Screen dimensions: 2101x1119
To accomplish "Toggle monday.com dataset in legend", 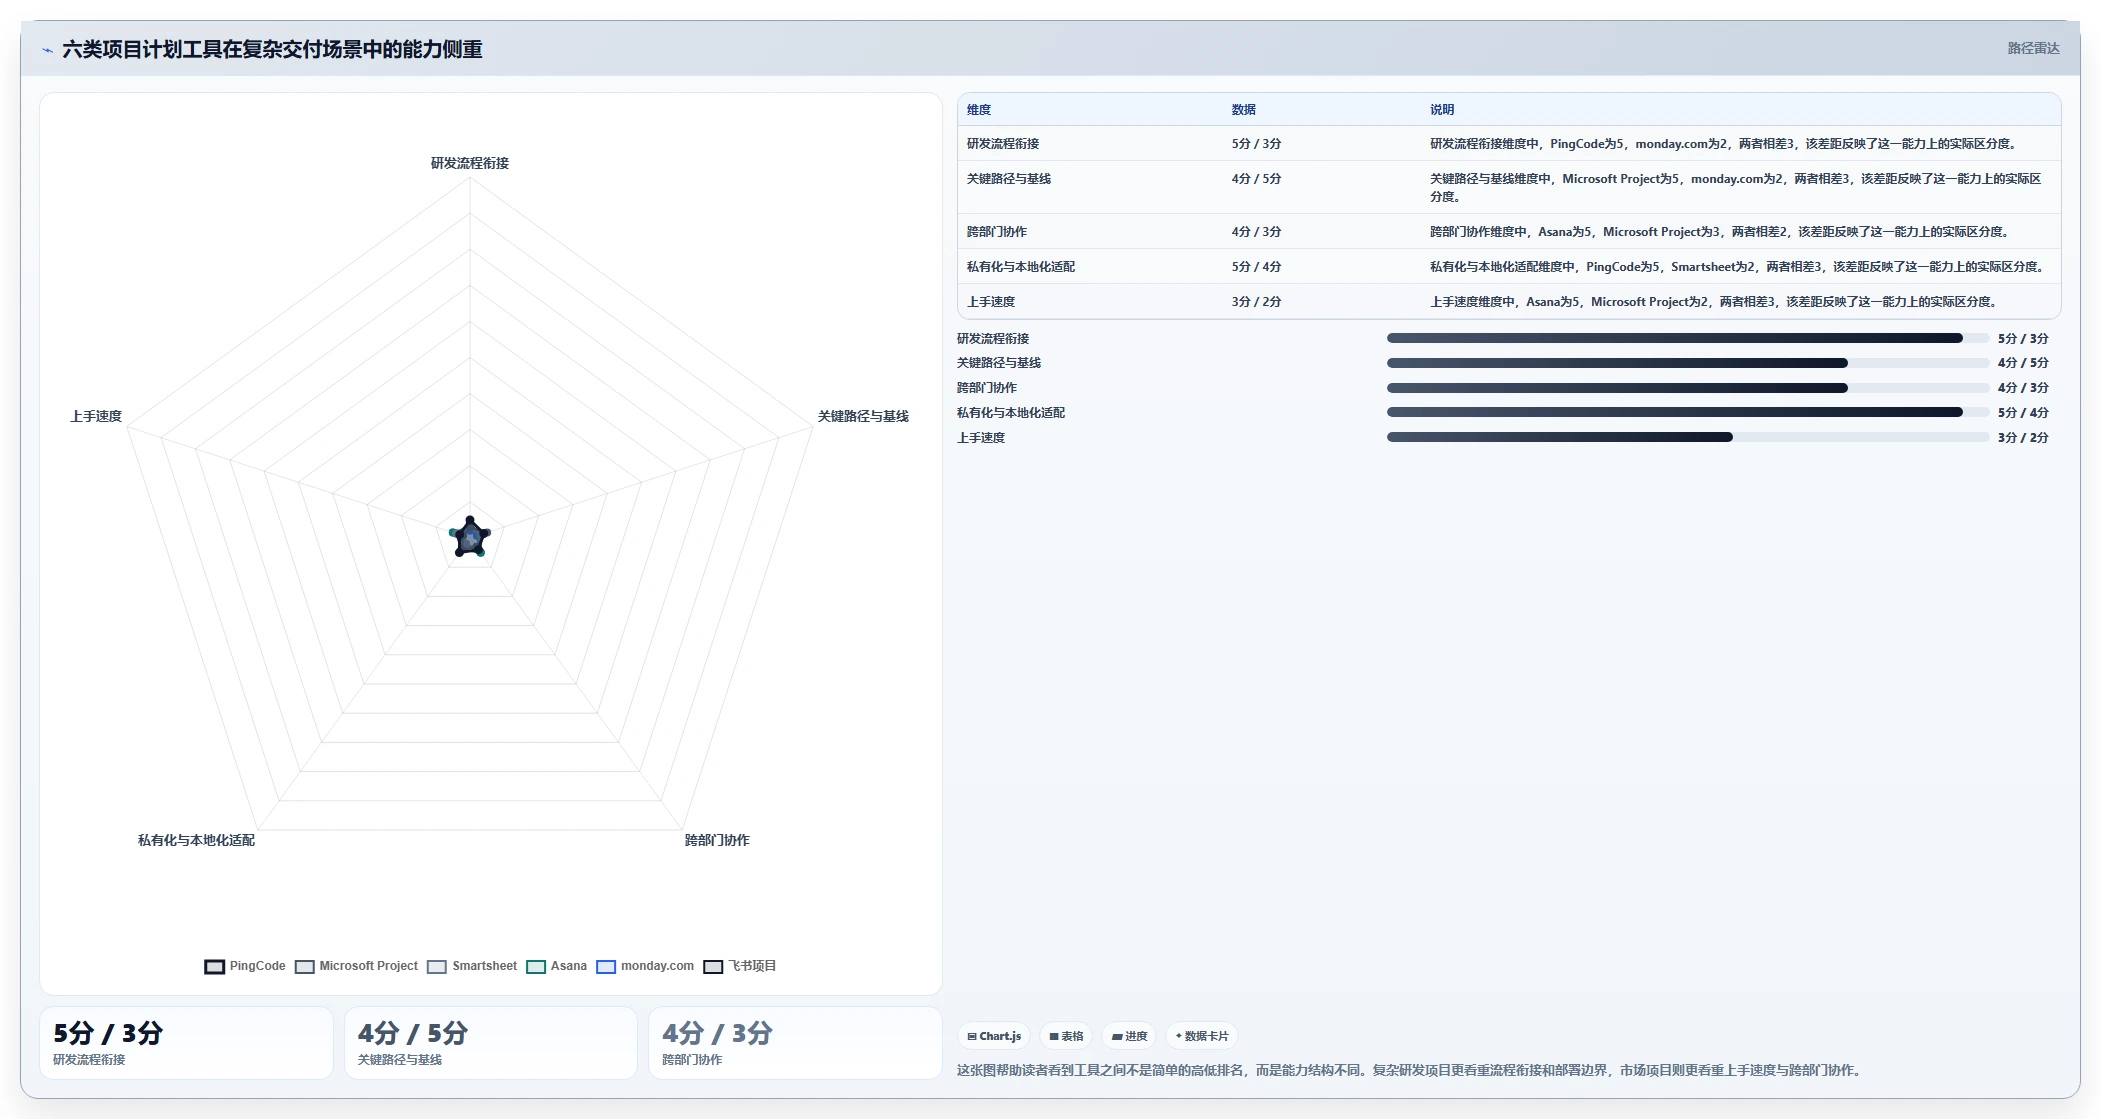I will [x=645, y=966].
